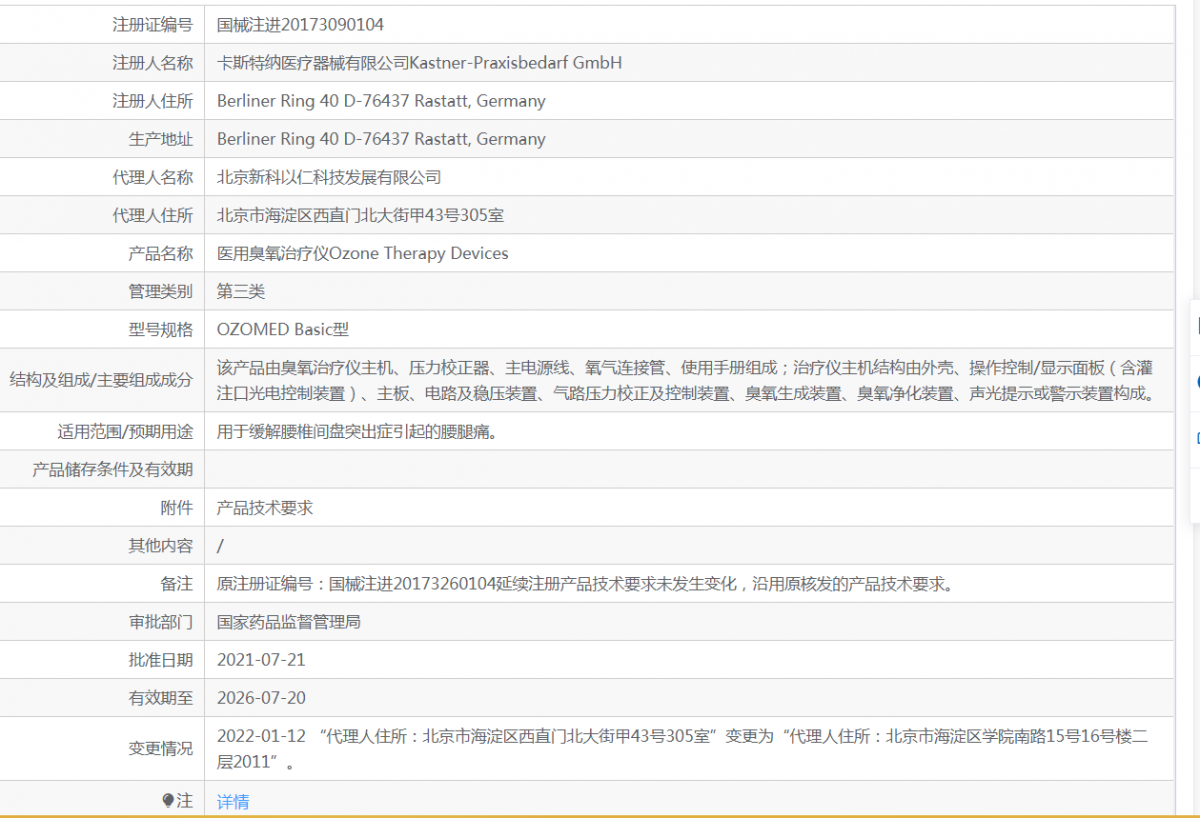
Task: Click the bulb icon beside 注
Action: pyautogui.click(x=168, y=800)
